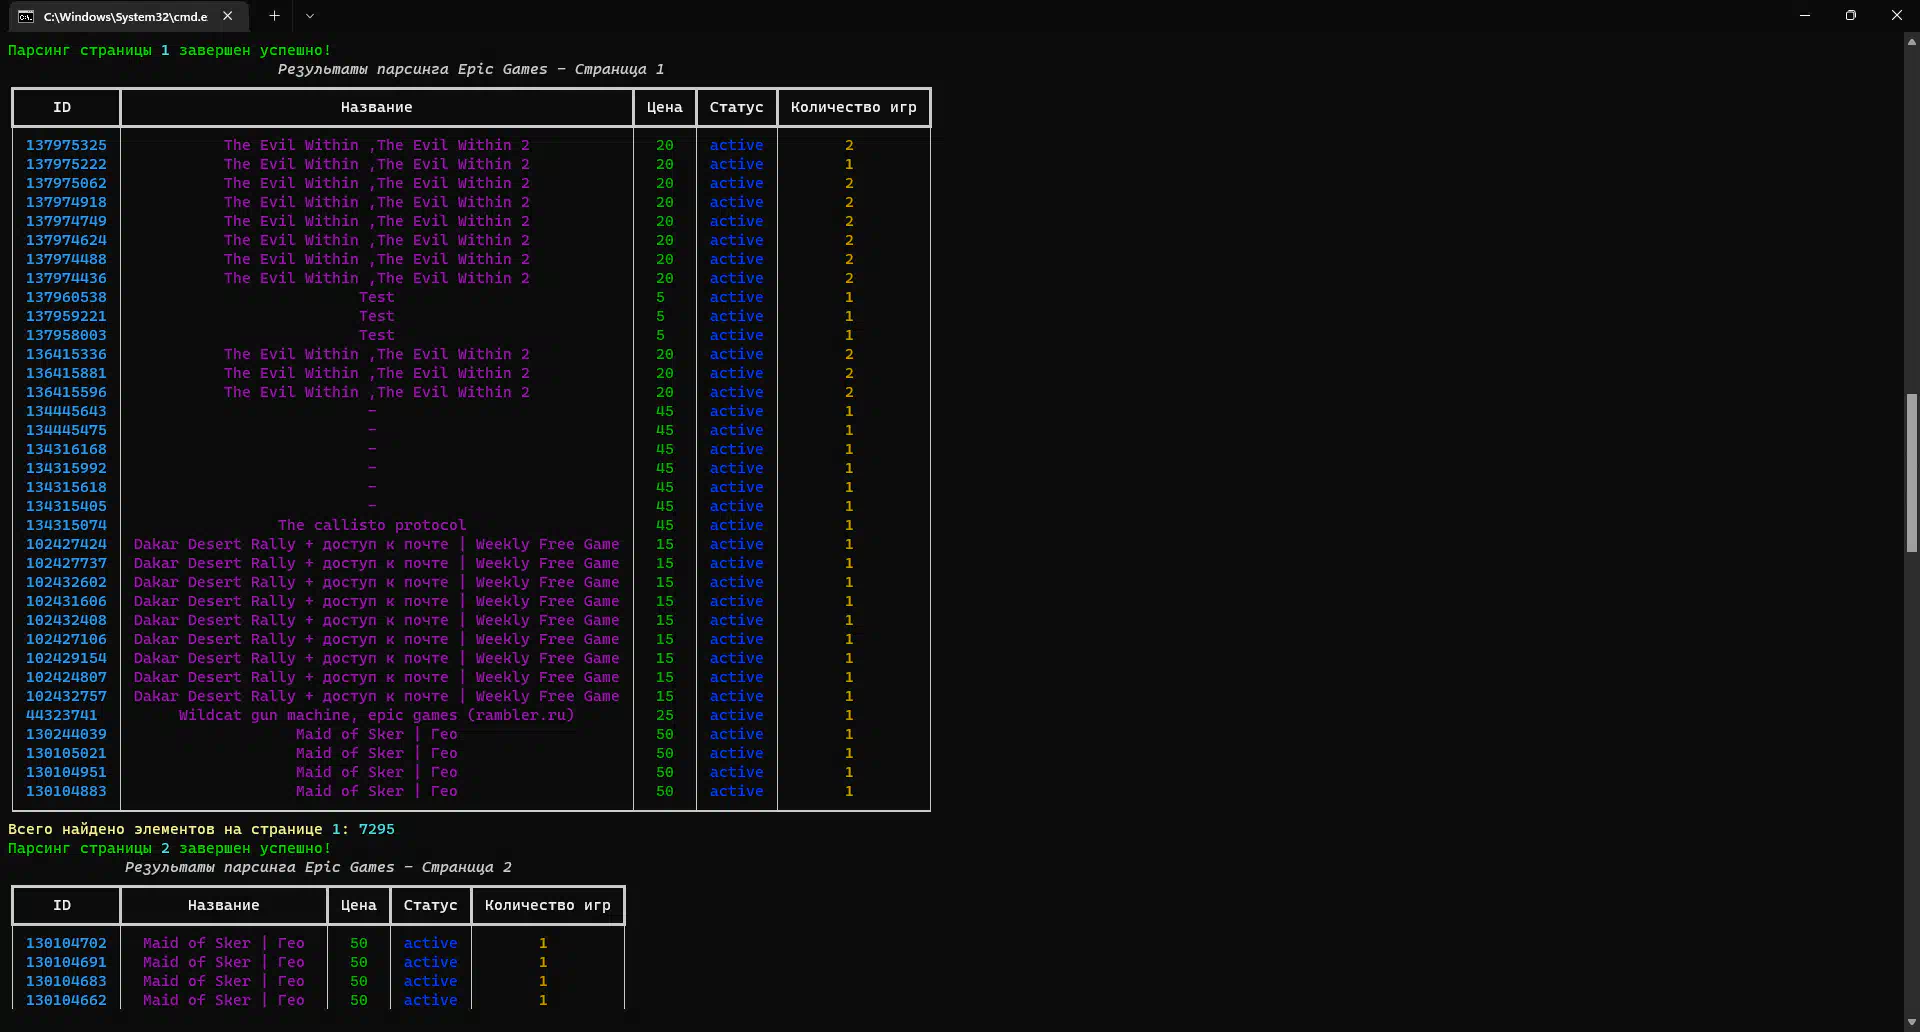Click ID 102427424 cell
Image resolution: width=1920 pixels, height=1032 pixels.
point(66,544)
